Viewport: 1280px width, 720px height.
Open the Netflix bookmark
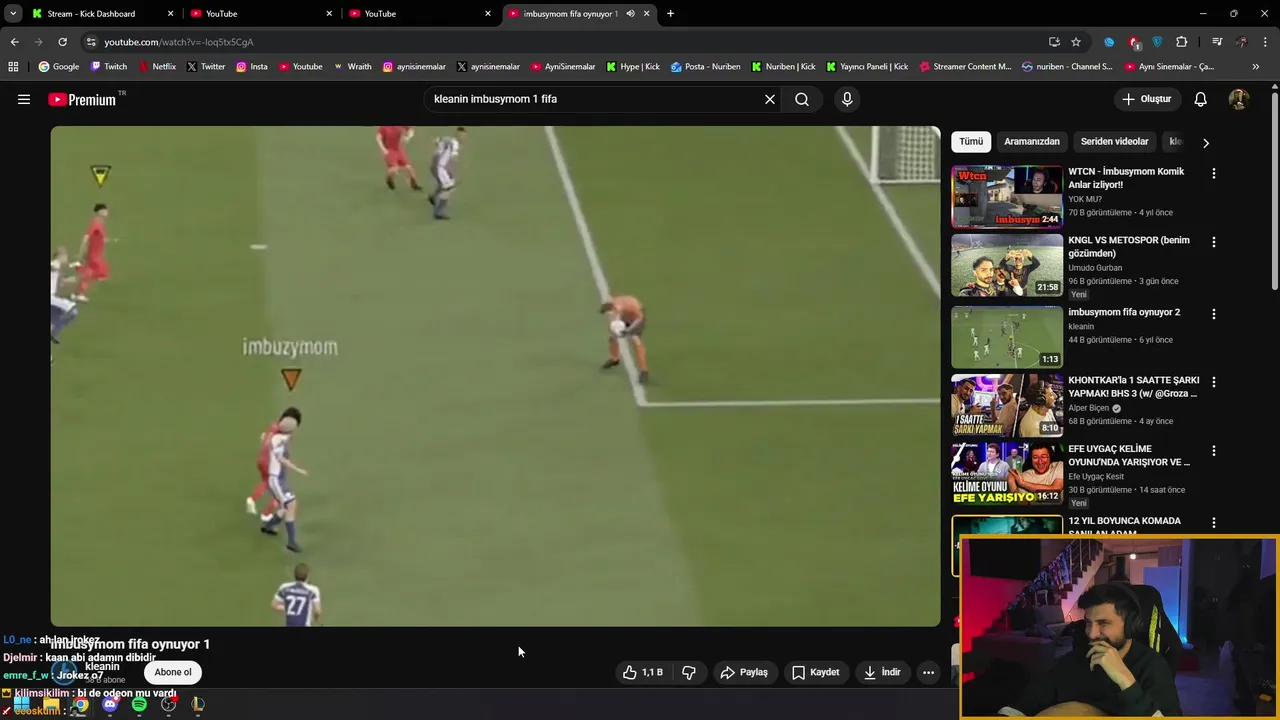coord(157,67)
